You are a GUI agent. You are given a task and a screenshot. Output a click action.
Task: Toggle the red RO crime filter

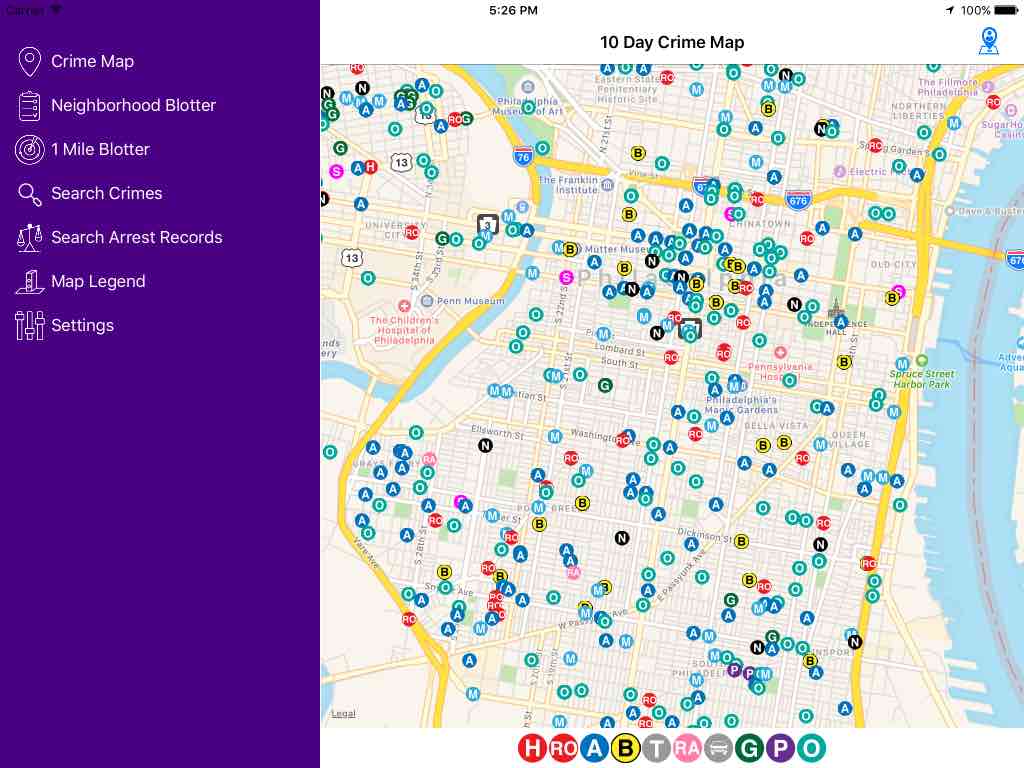[564, 748]
